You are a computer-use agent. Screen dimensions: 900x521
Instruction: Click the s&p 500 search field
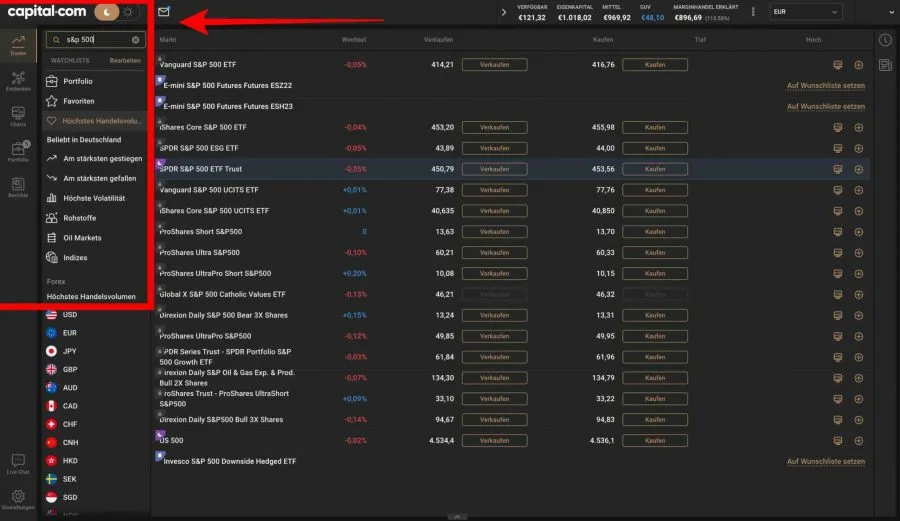point(95,40)
